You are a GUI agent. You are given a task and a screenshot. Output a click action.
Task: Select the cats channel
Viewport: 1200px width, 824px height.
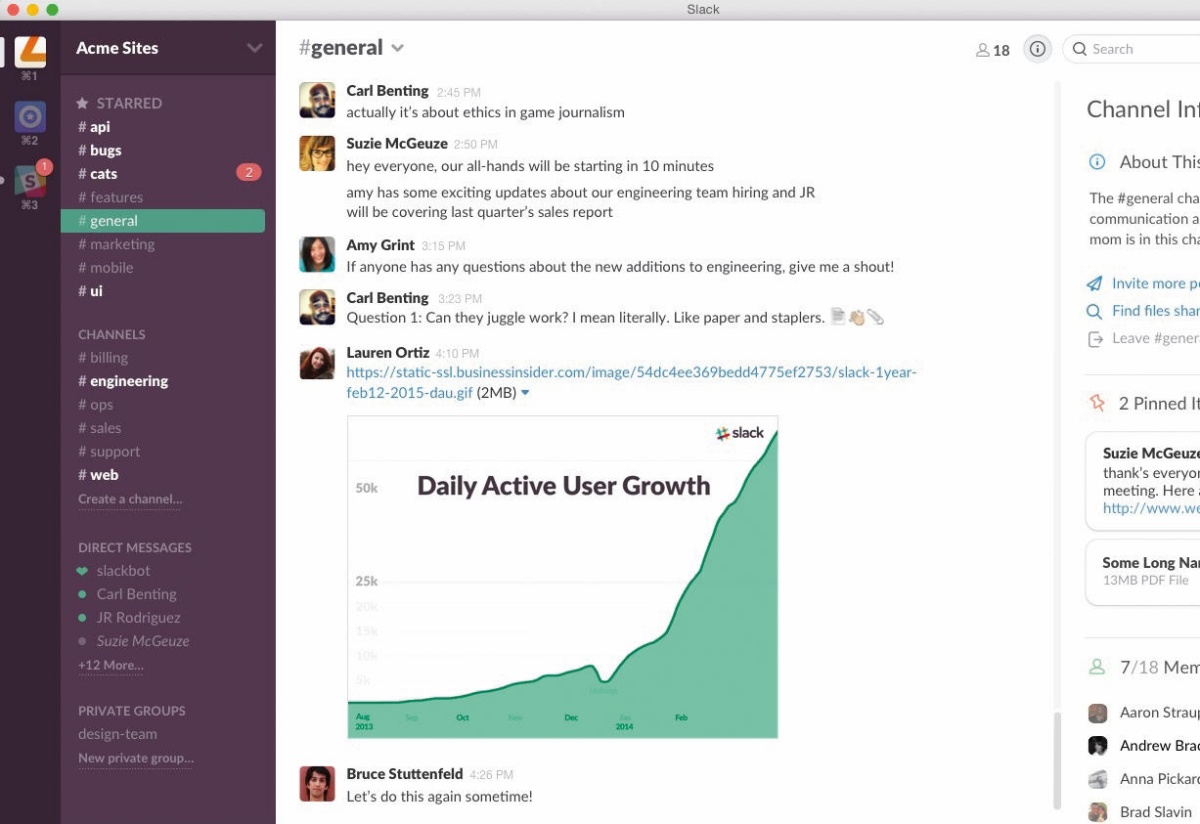pyautogui.click(x=98, y=174)
